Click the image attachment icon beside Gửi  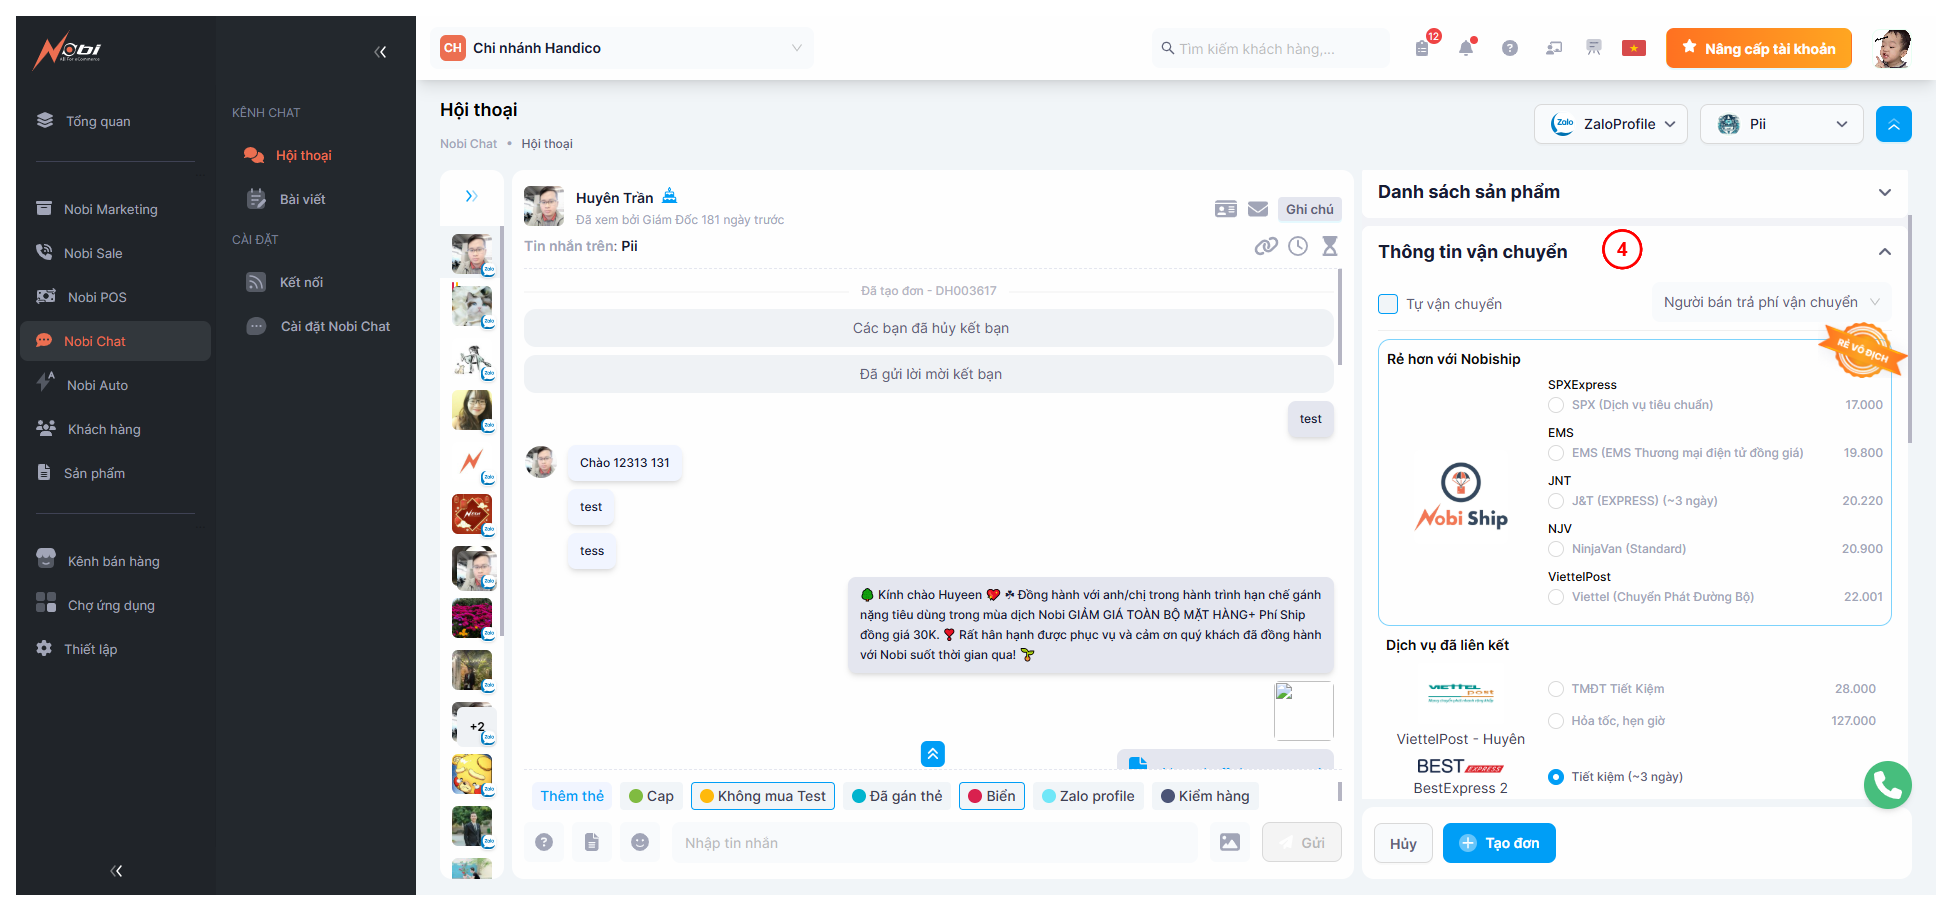pos(1230,842)
